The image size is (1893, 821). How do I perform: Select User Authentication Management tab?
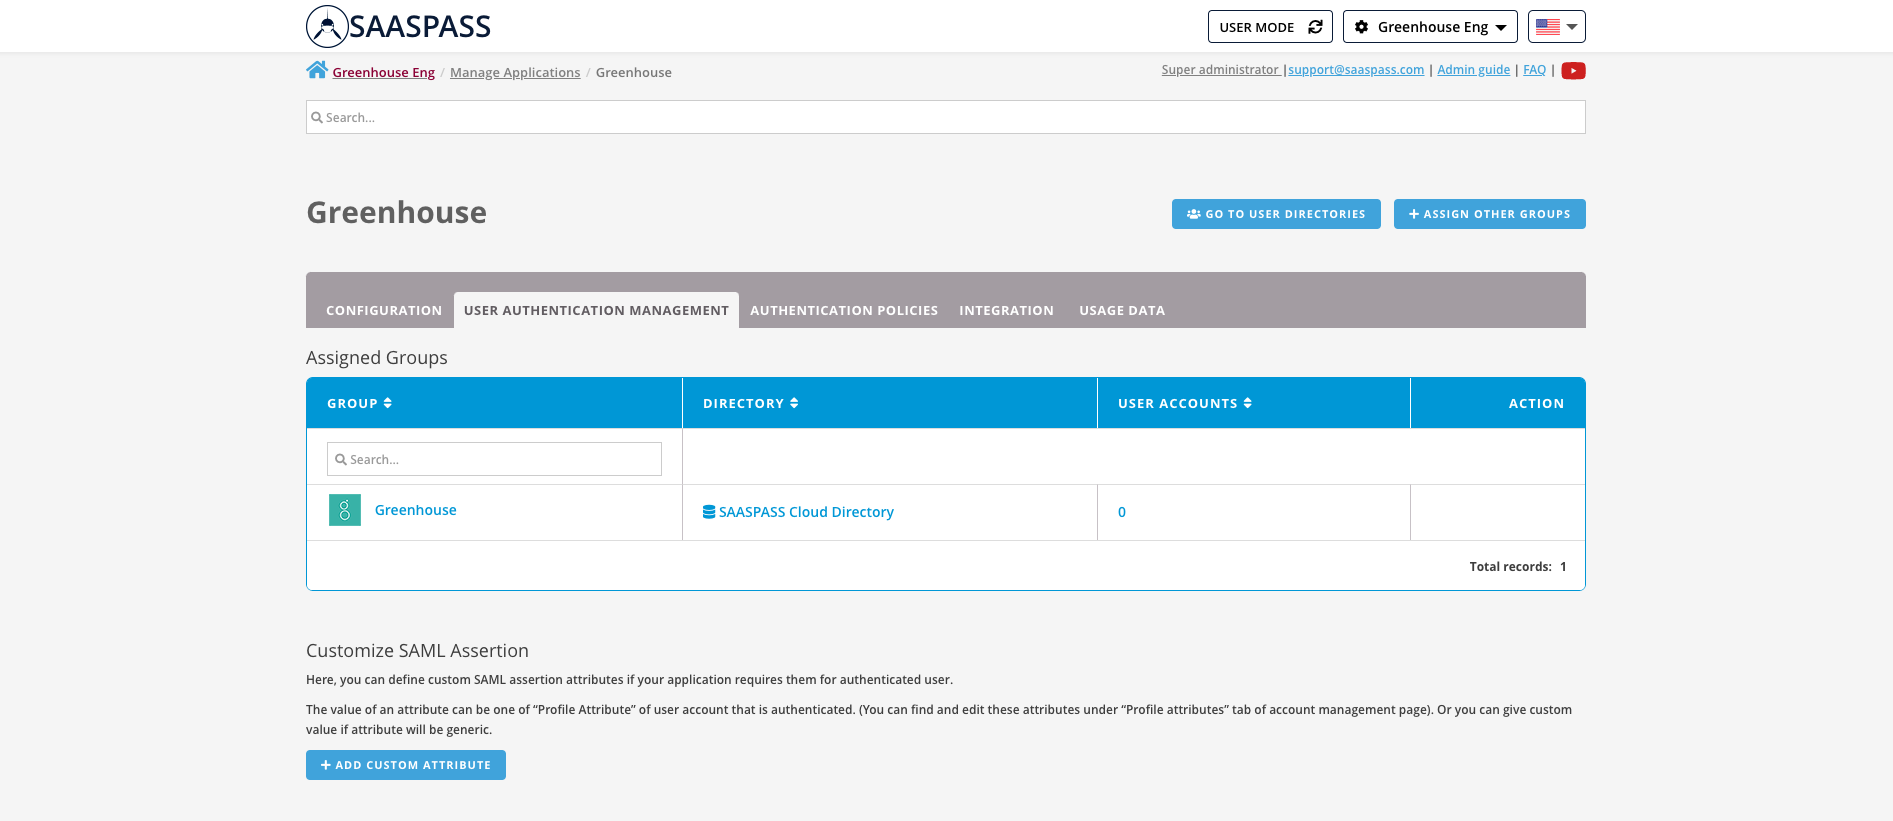tap(596, 310)
